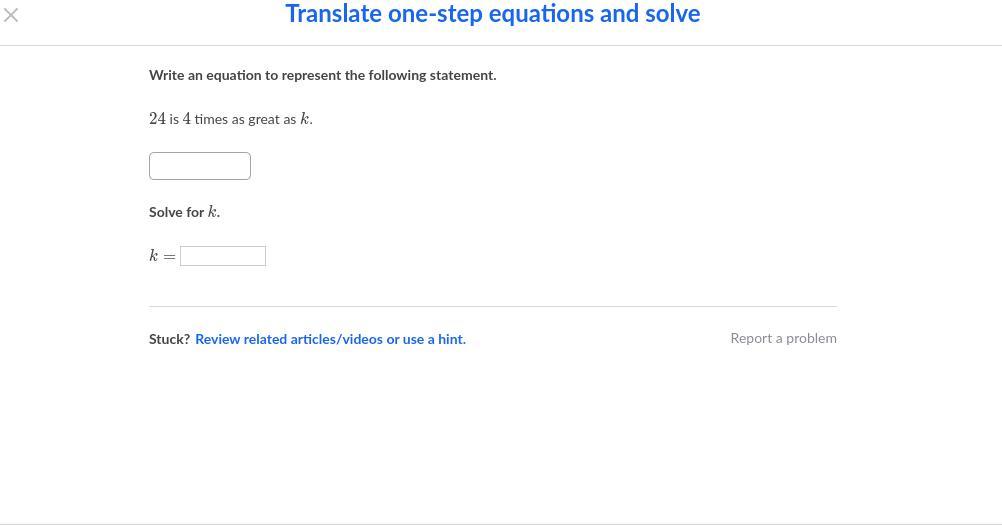Click the divider line above Stuck?

[492, 306]
